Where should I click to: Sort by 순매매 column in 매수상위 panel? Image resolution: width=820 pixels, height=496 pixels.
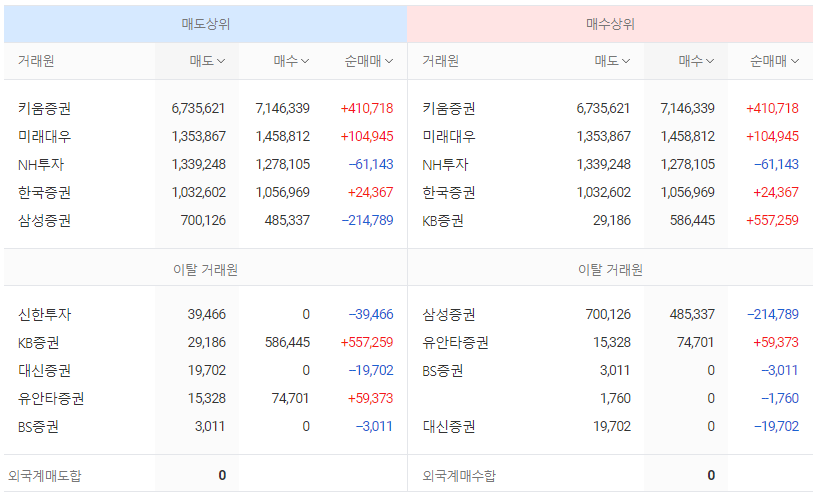point(775,61)
